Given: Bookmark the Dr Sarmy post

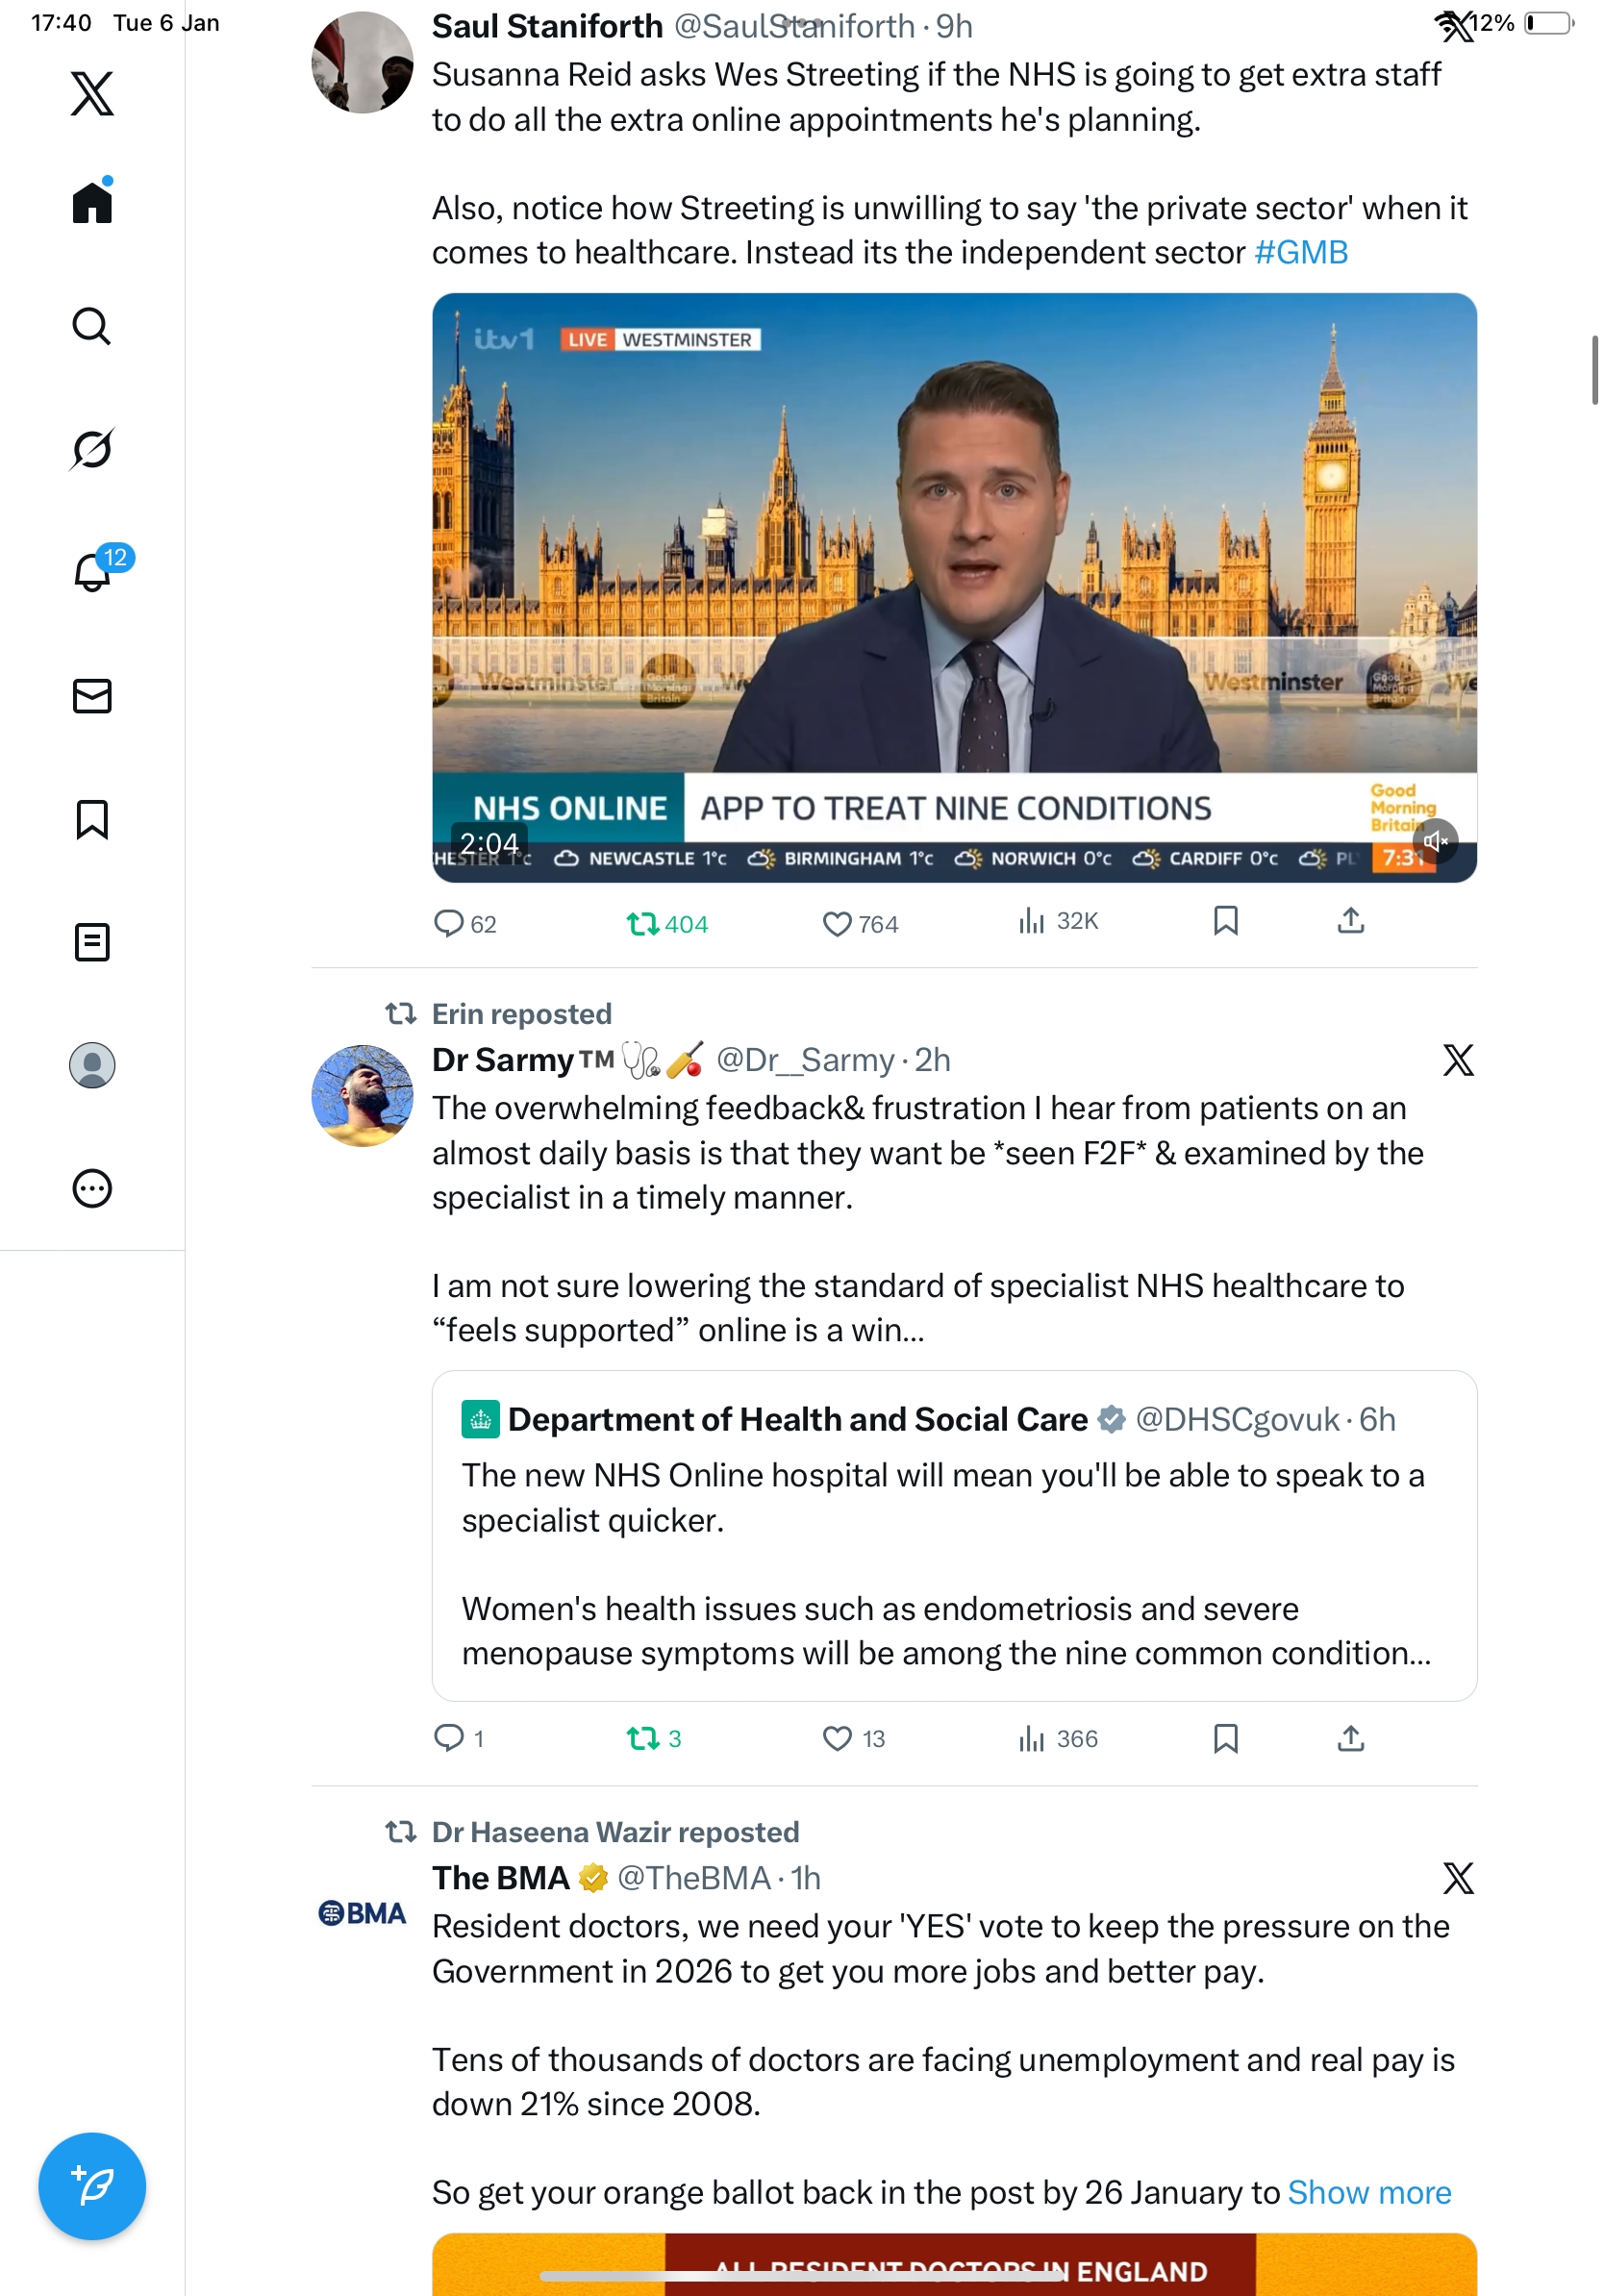Looking at the screenshot, I should tap(1225, 1738).
